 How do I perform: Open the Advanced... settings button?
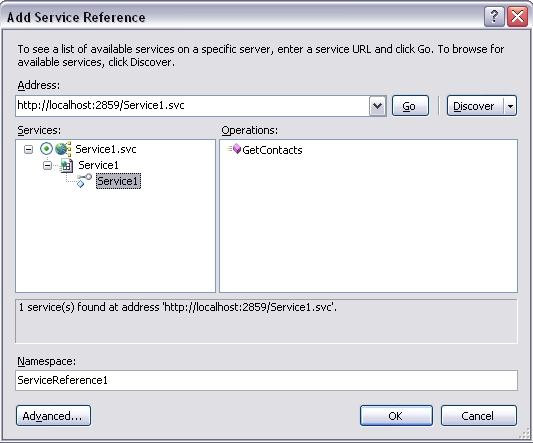pos(53,415)
